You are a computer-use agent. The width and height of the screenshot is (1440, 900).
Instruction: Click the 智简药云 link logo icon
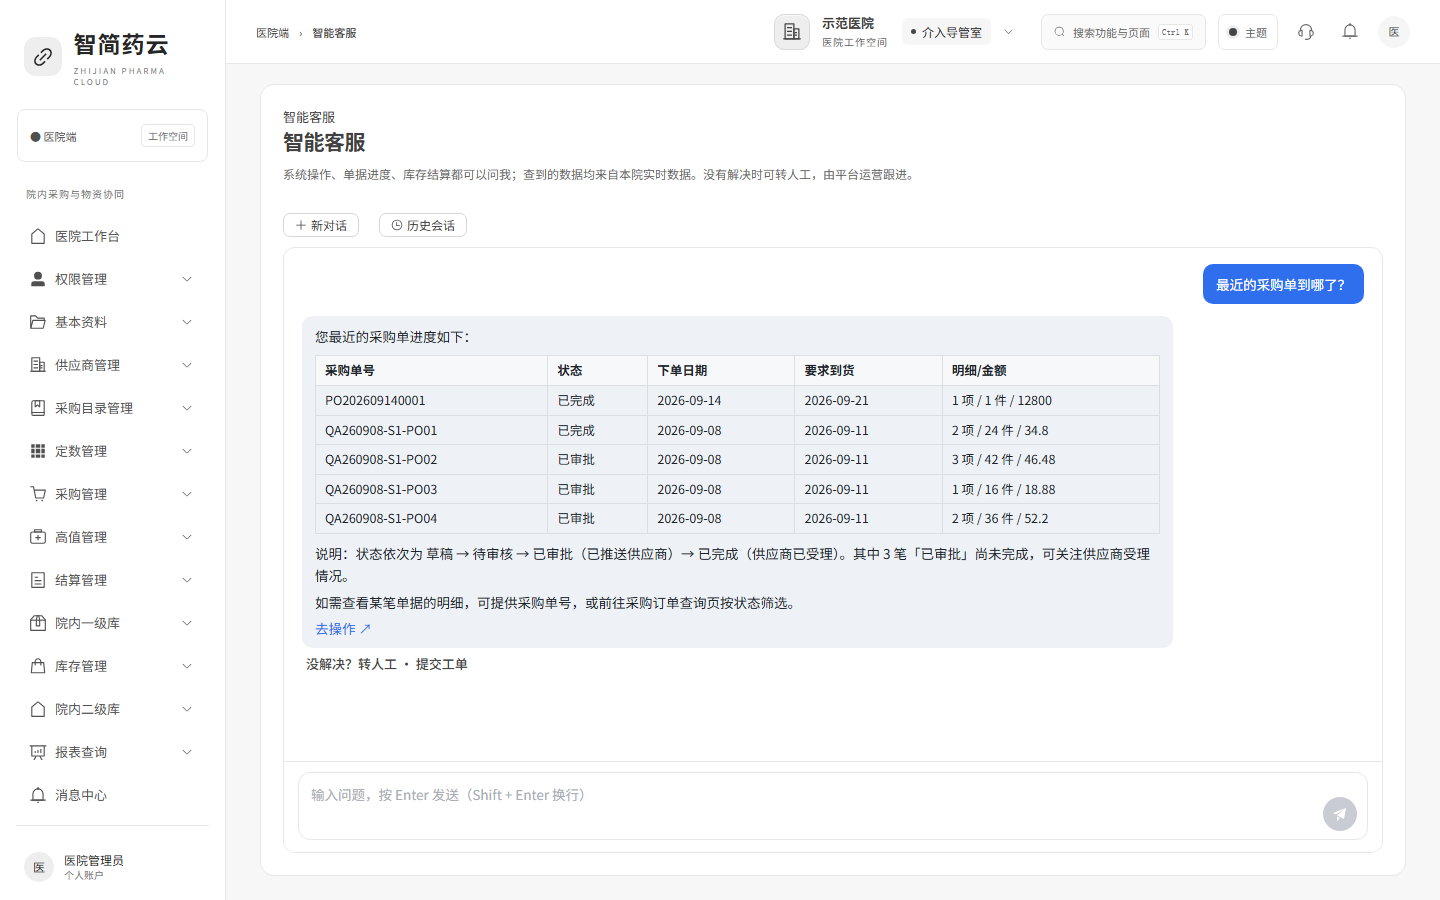click(x=43, y=57)
